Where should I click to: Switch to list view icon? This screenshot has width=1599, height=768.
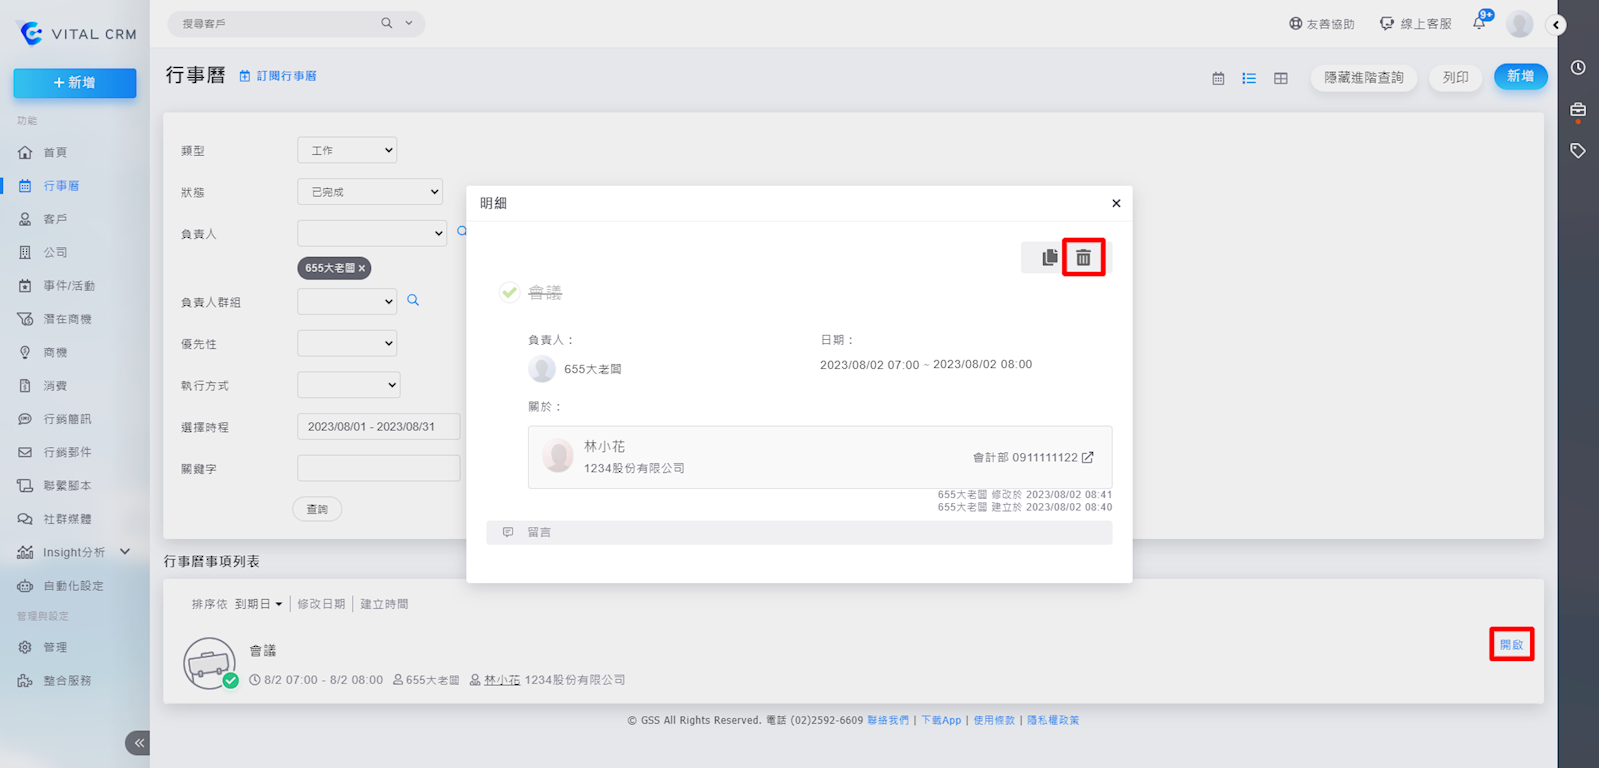(x=1249, y=78)
